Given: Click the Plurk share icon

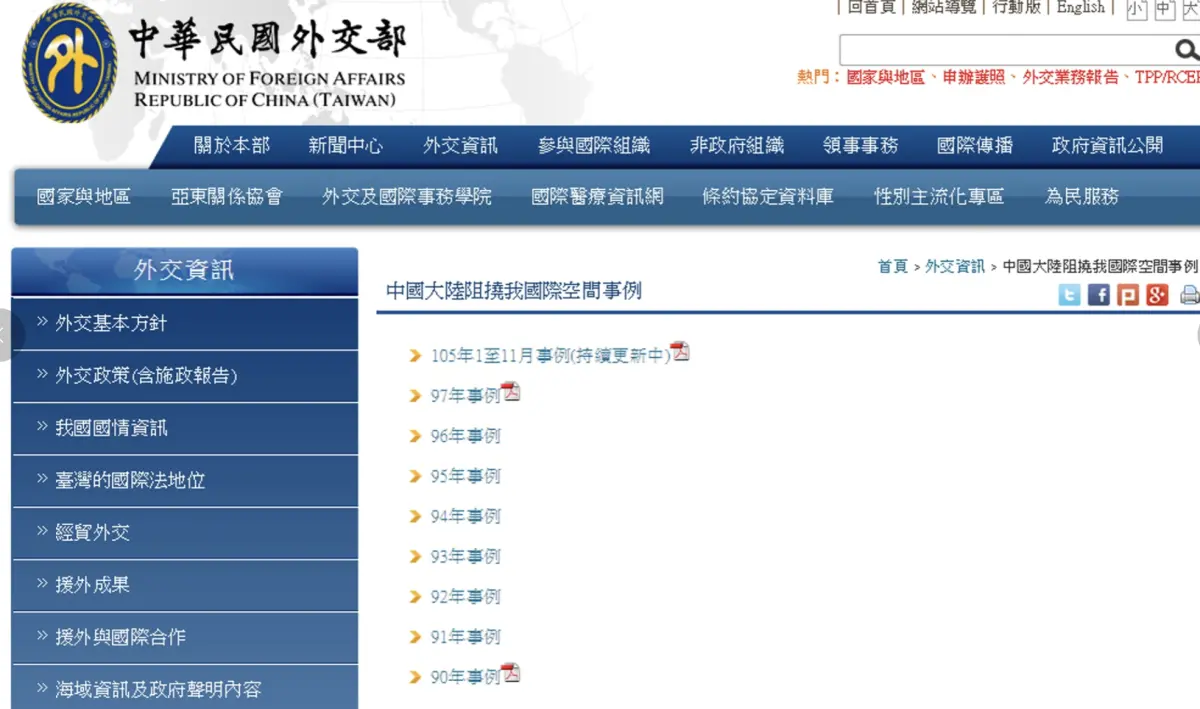Looking at the screenshot, I should 1128,294.
